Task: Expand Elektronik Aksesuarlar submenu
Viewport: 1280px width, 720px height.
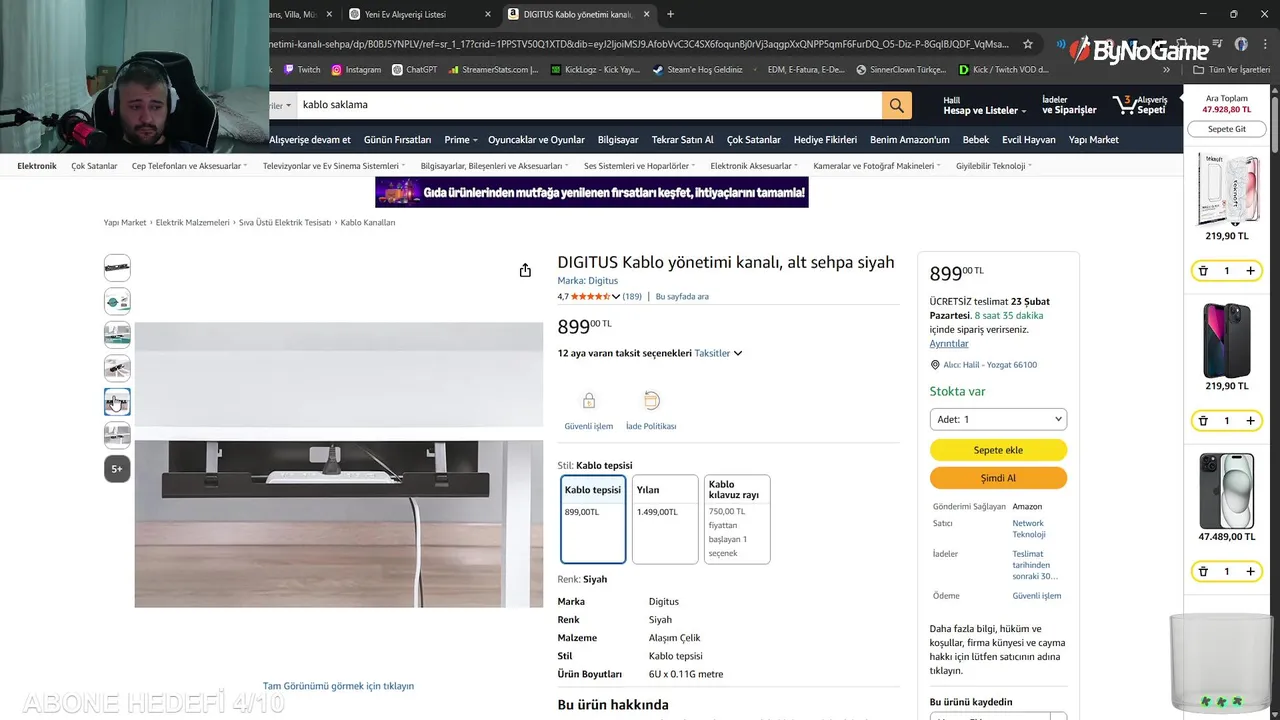Action: 753,166
